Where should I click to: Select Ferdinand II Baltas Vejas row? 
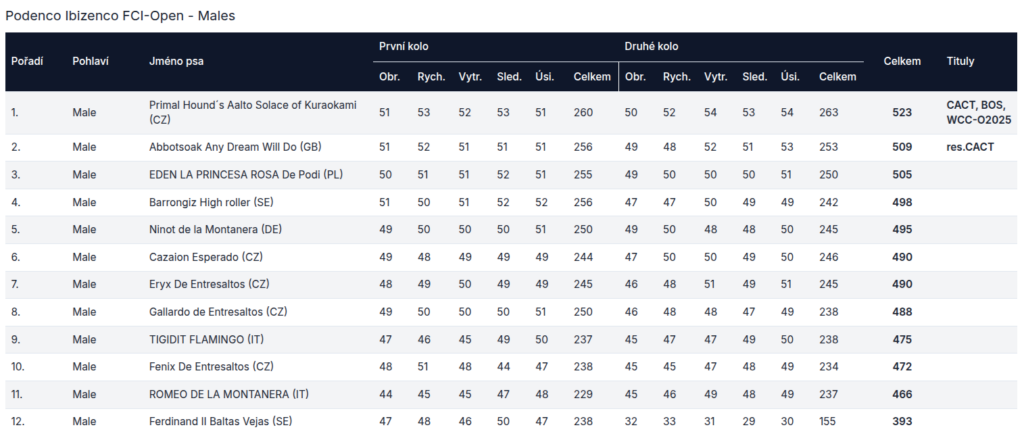(x=512, y=422)
